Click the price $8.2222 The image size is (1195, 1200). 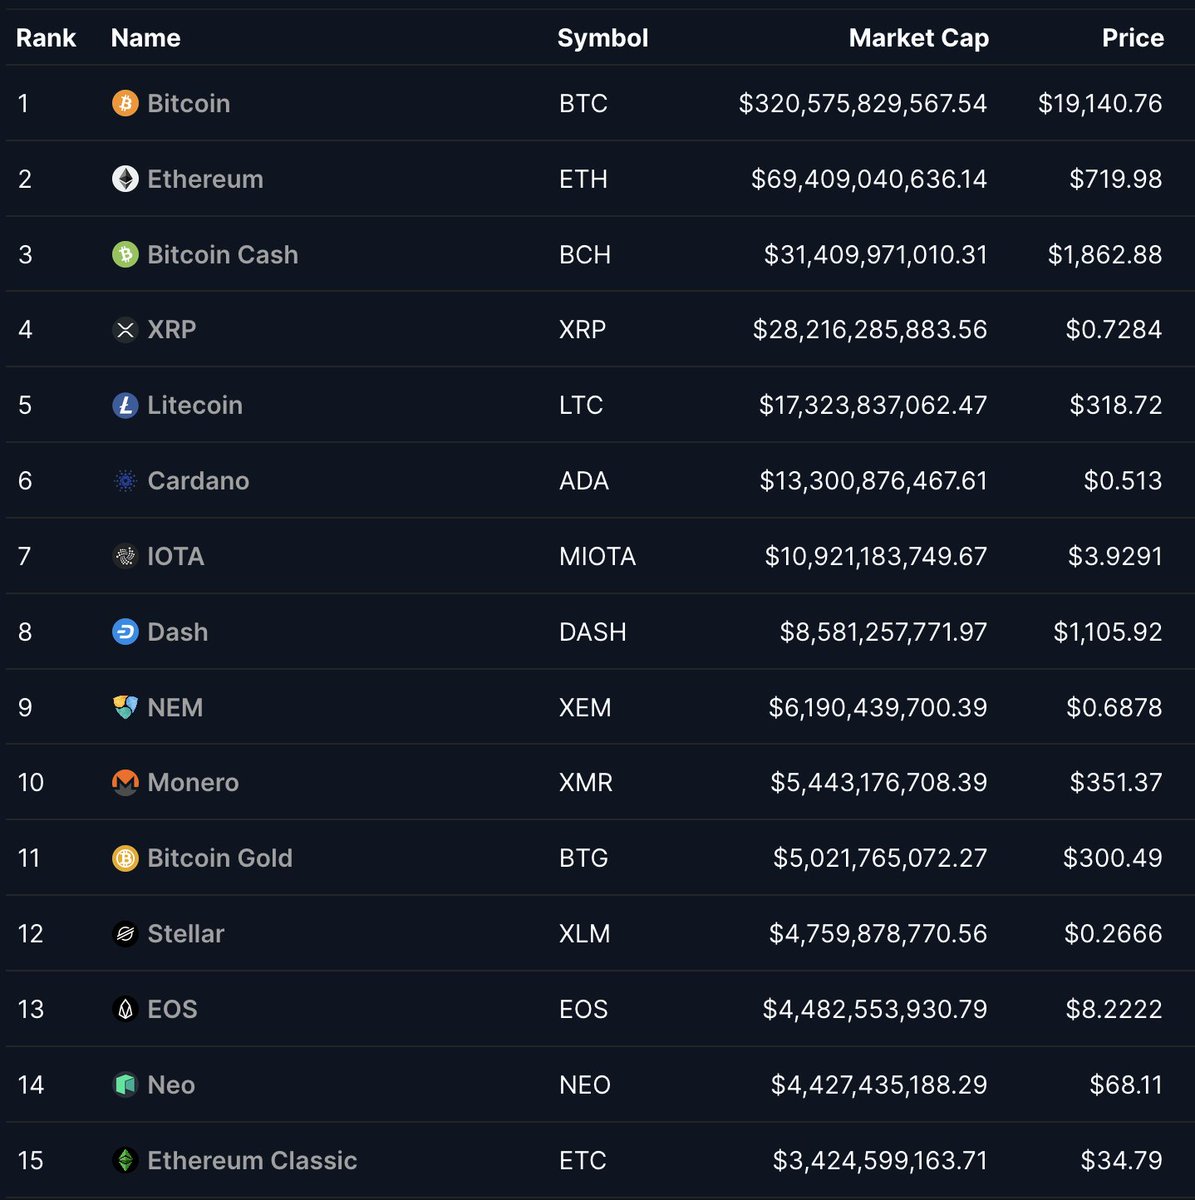(1114, 1009)
